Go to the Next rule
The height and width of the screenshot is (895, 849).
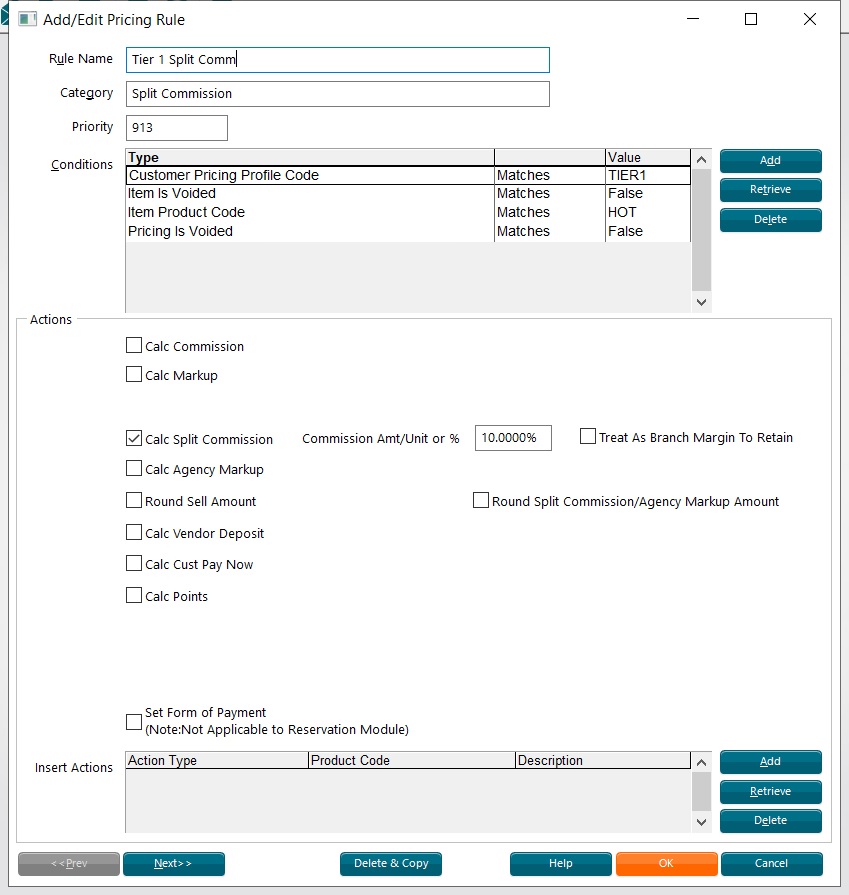pyautogui.click(x=174, y=864)
